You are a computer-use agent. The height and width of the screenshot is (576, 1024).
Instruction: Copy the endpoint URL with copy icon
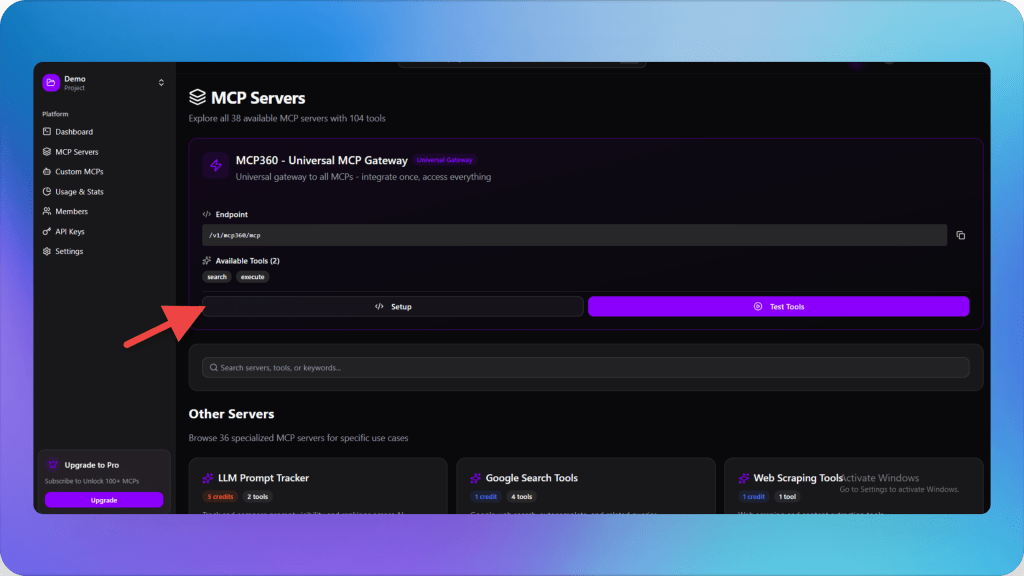(x=961, y=235)
